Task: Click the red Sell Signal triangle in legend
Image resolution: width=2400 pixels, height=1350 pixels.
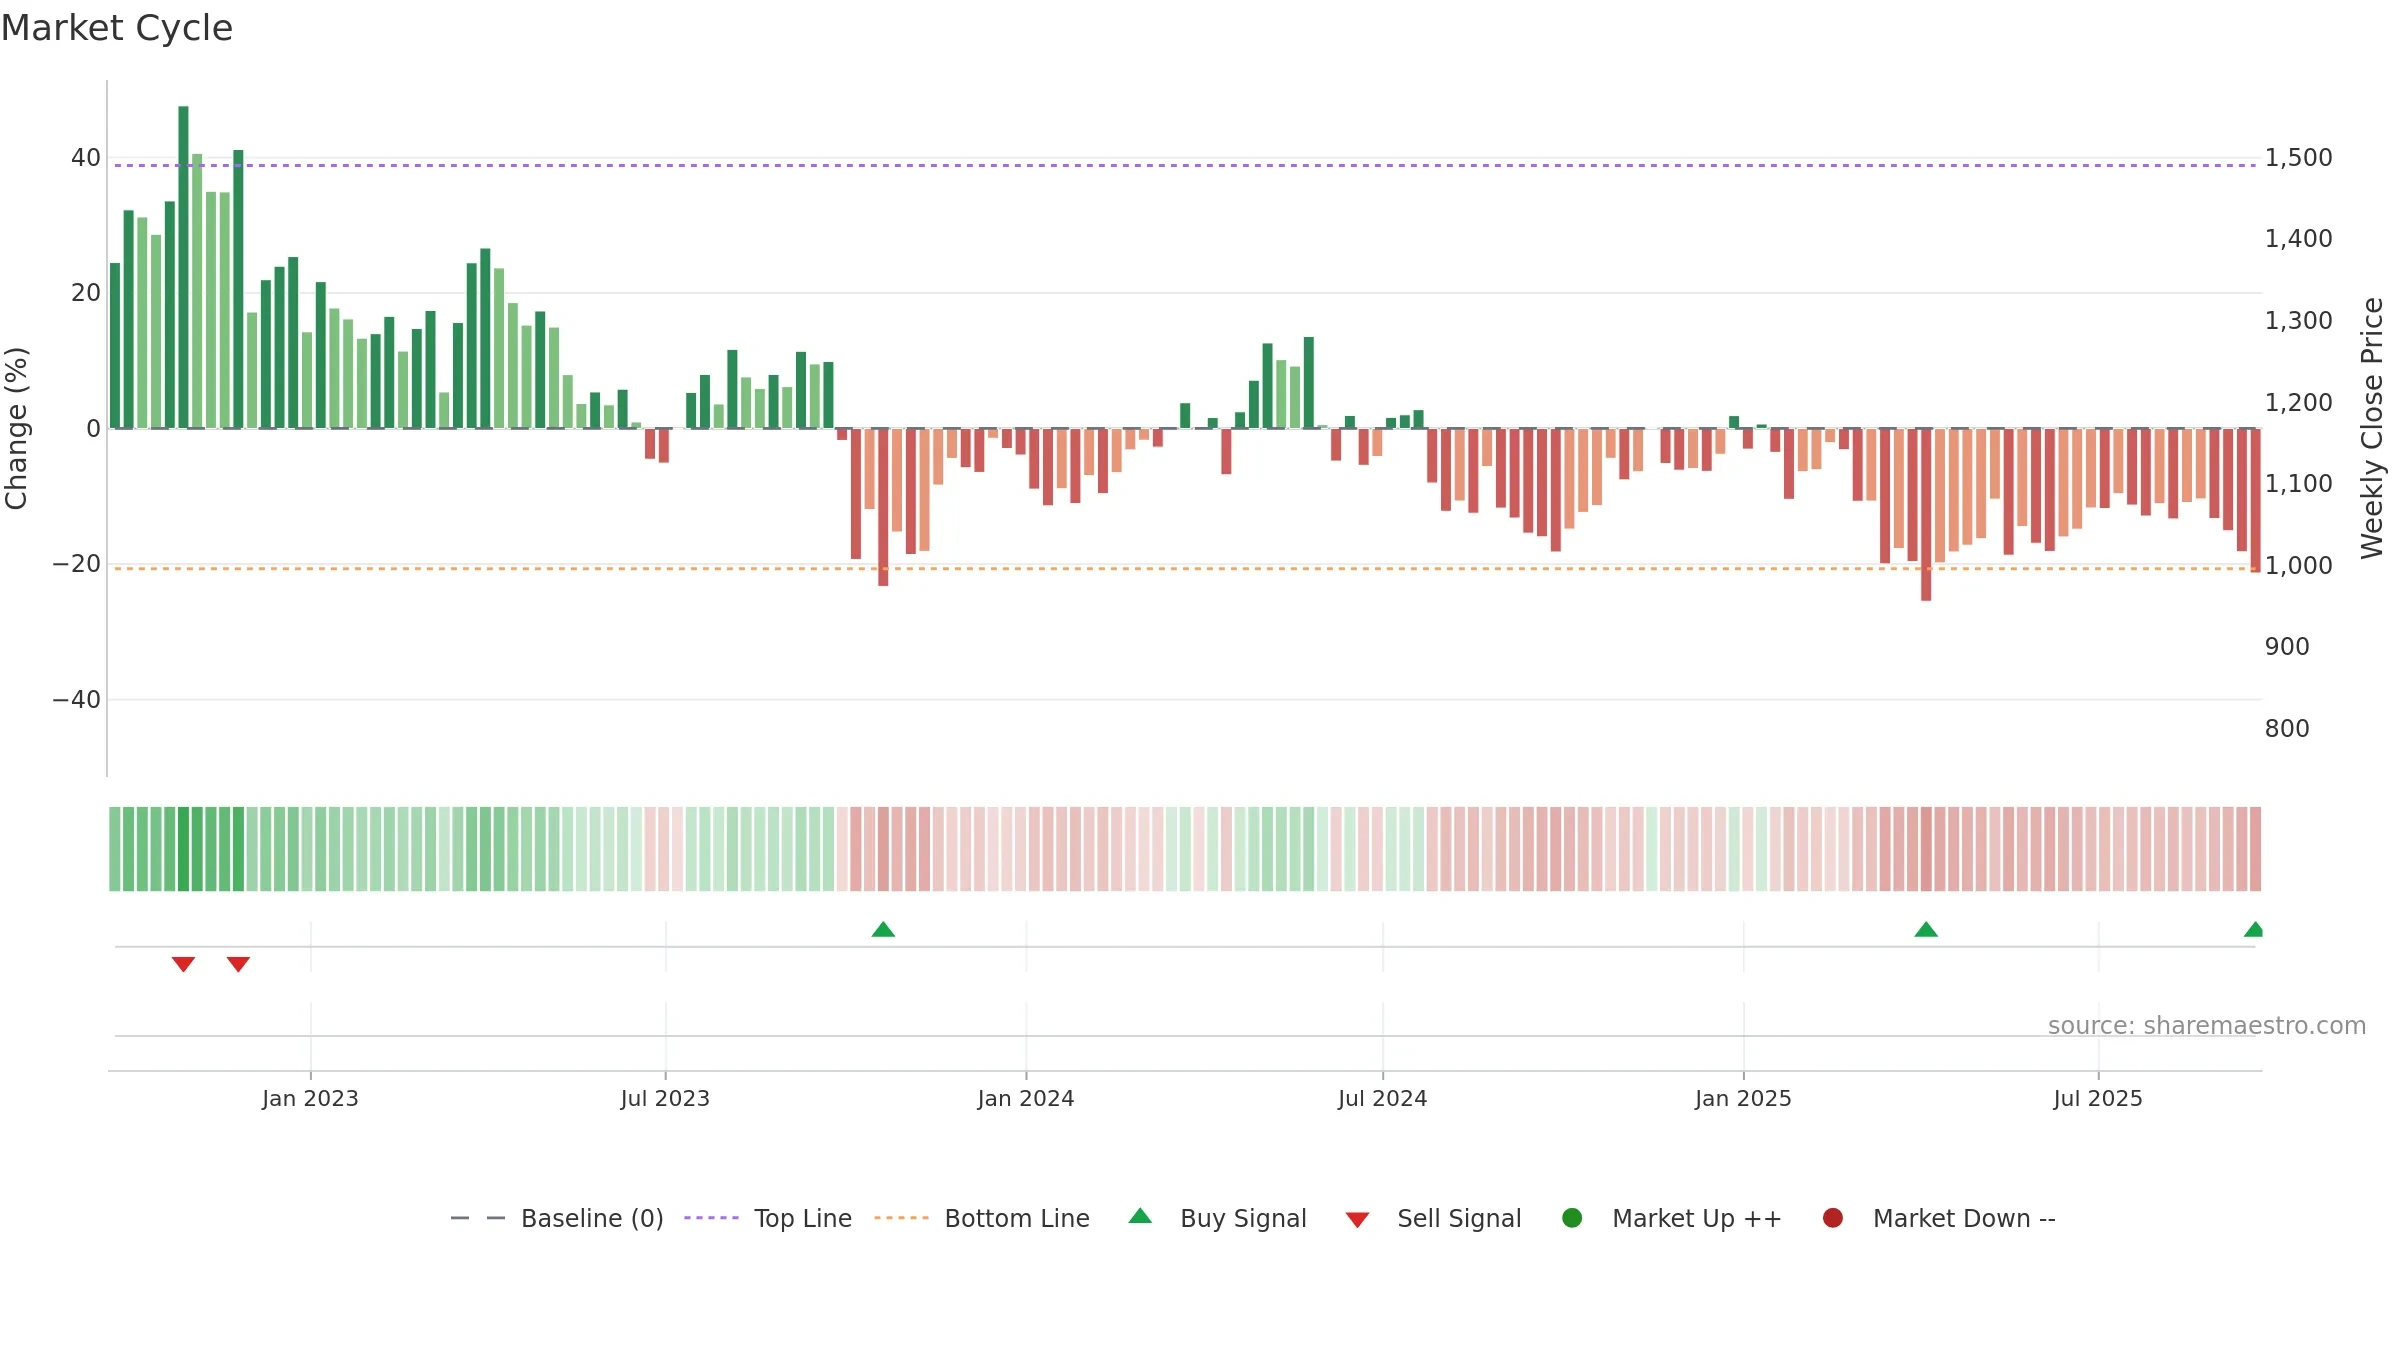Action: point(1357,1220)
